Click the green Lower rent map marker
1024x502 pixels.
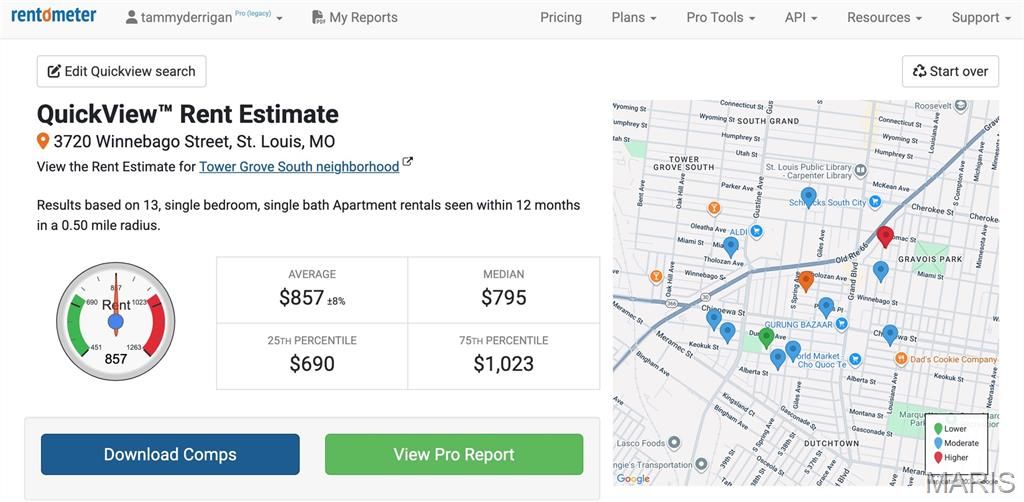coord(766,337)
